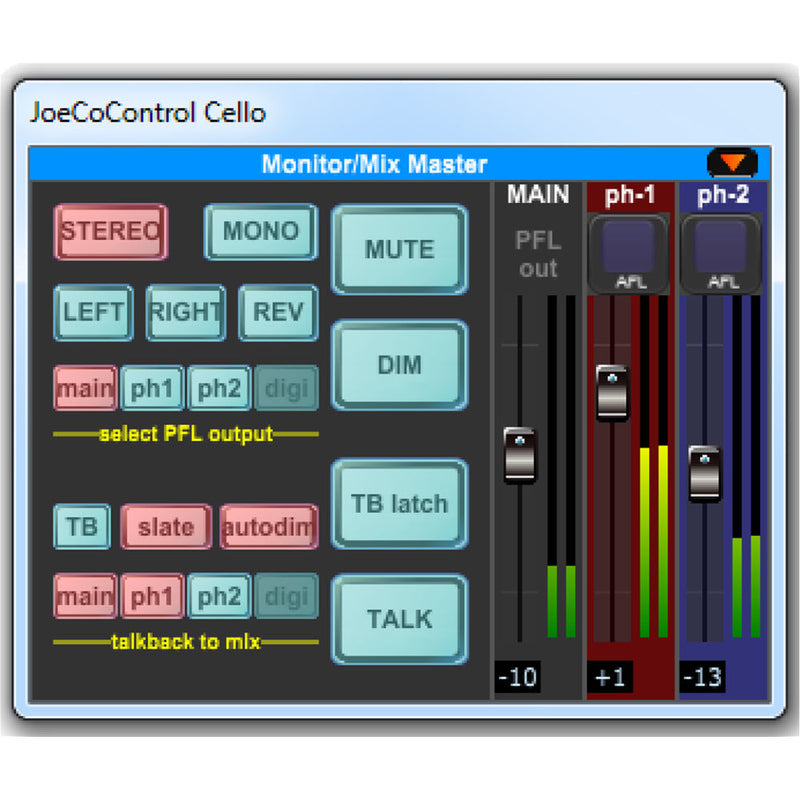Screen dimensions: 800x800
Task: Click the TALK button
Action: pos(399,619)
